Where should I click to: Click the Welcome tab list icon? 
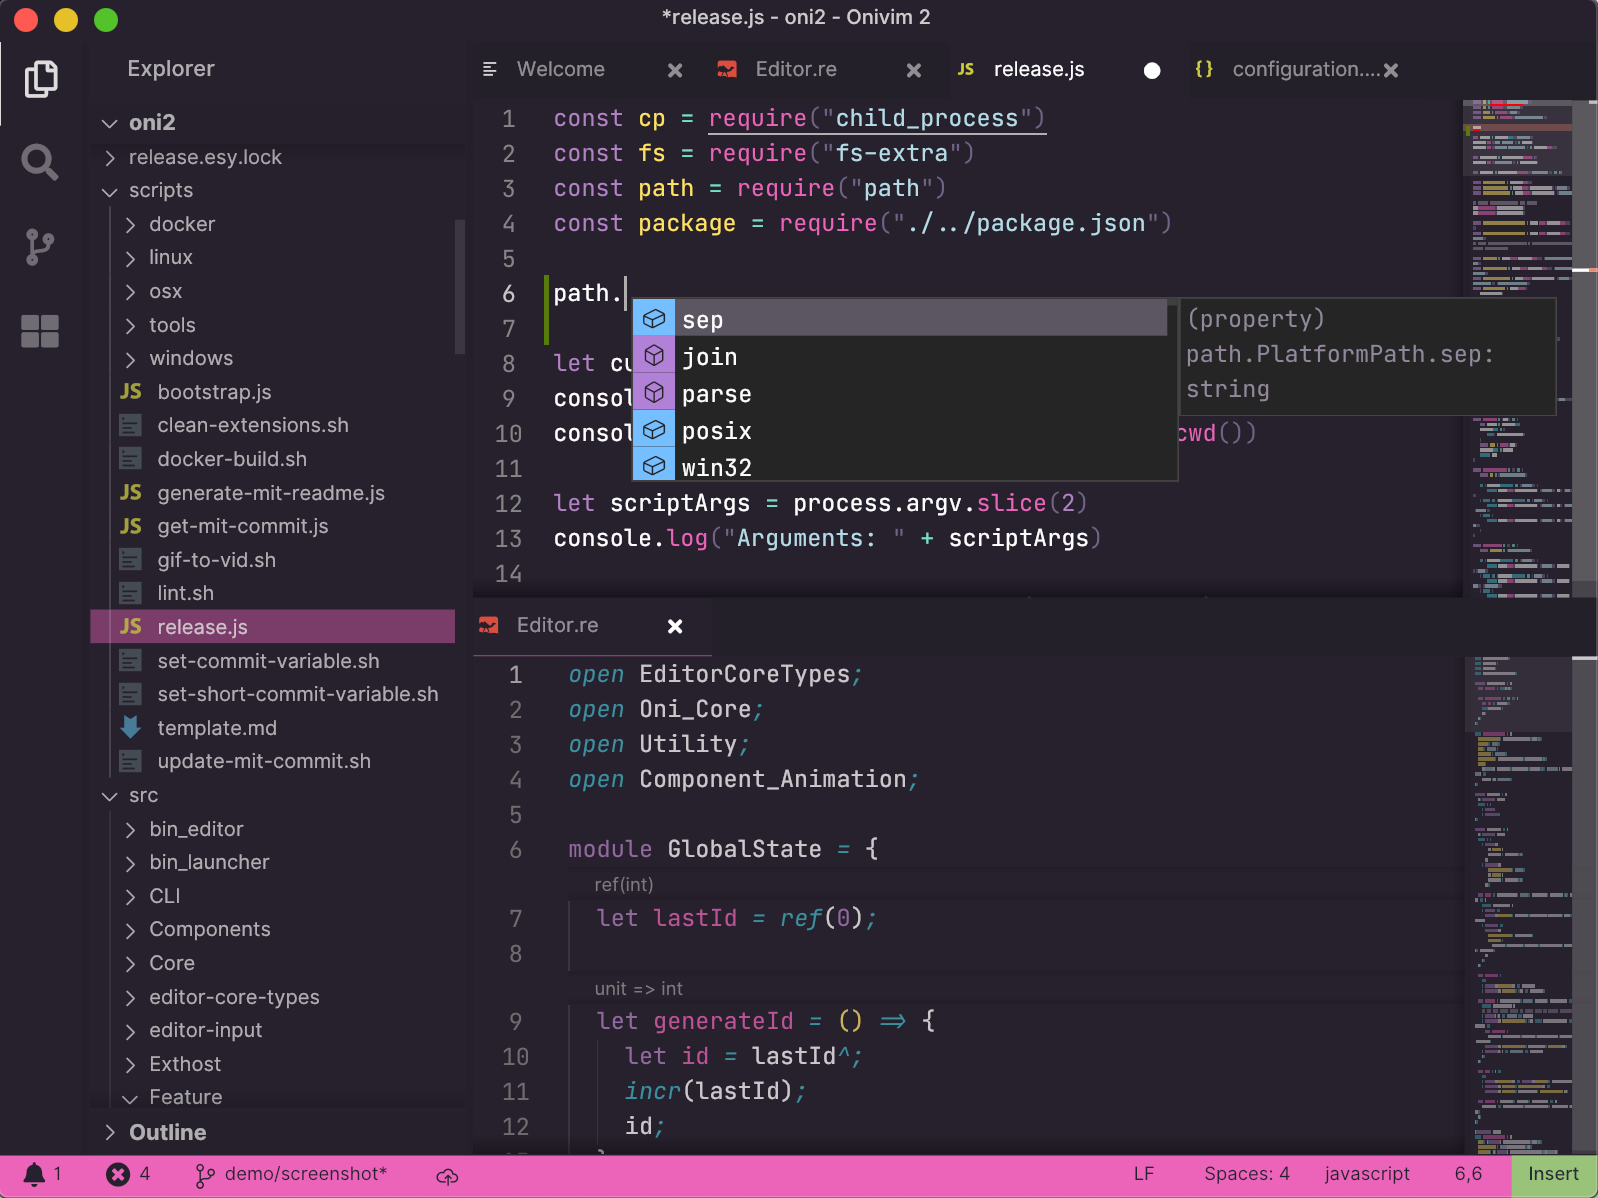(490, 69)
